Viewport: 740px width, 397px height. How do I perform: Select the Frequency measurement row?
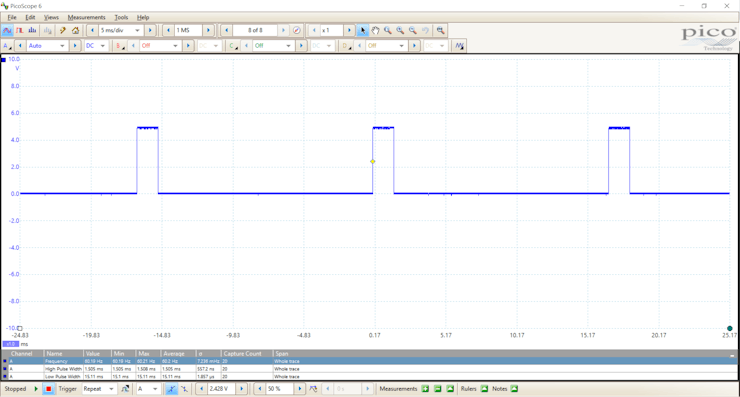coord(369,361)
